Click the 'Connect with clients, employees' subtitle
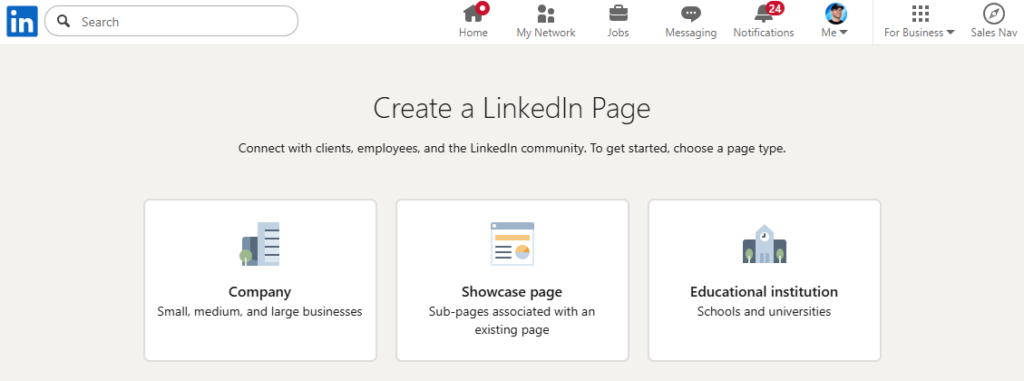Image resolution: width=1024 pixels, height=381 pixels. tap(512, 148)
